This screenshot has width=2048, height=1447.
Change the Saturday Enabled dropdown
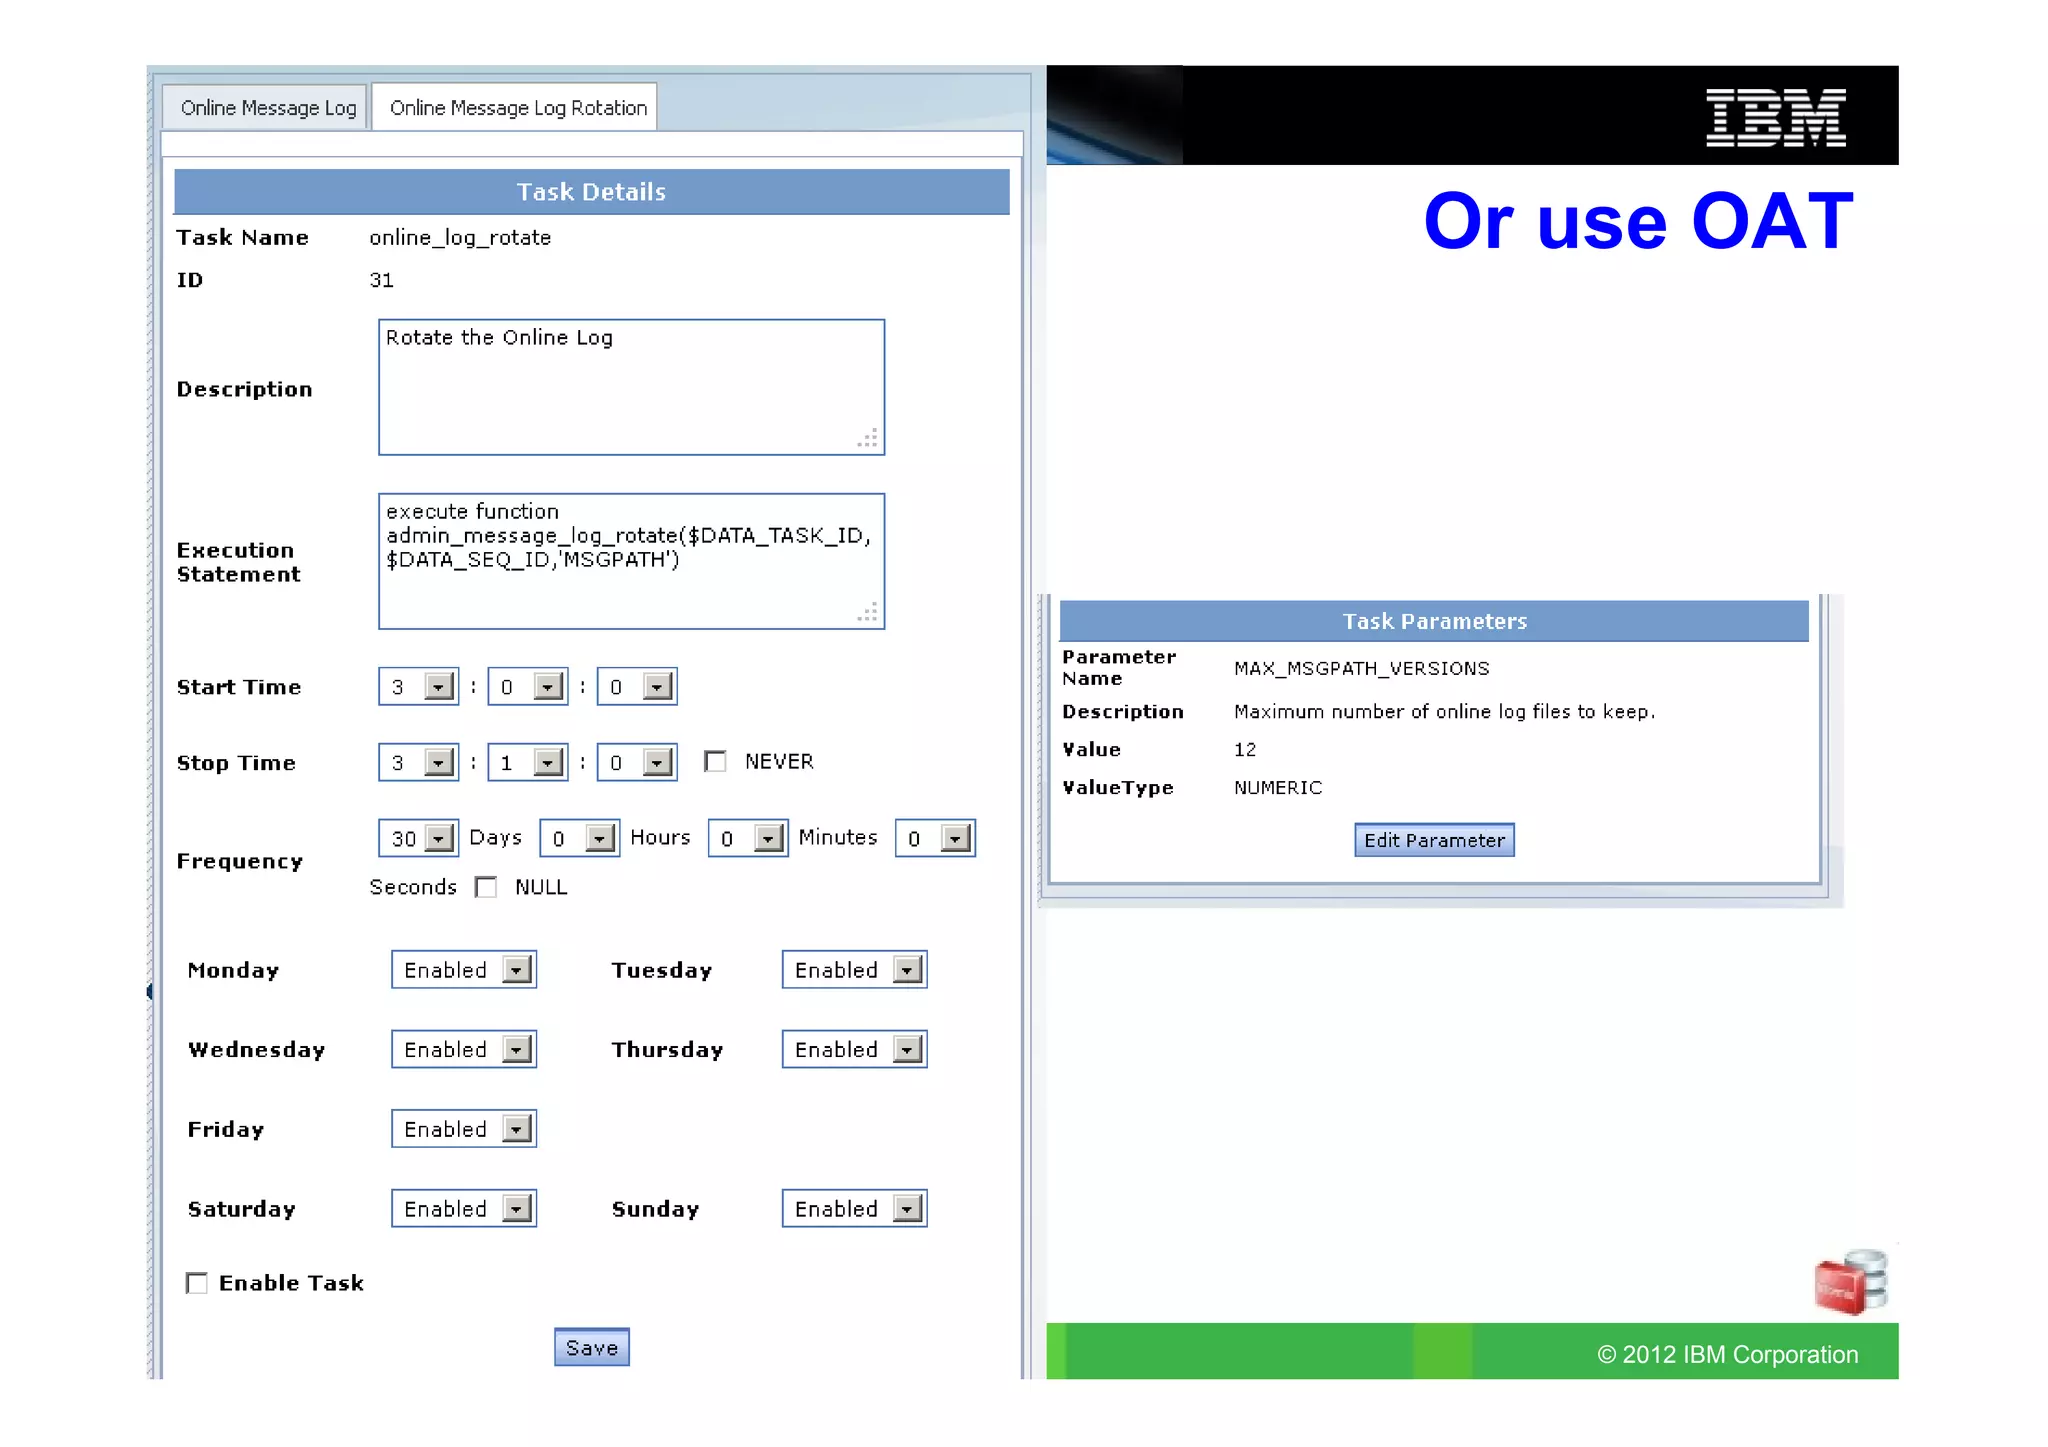tap(464, 1209)
